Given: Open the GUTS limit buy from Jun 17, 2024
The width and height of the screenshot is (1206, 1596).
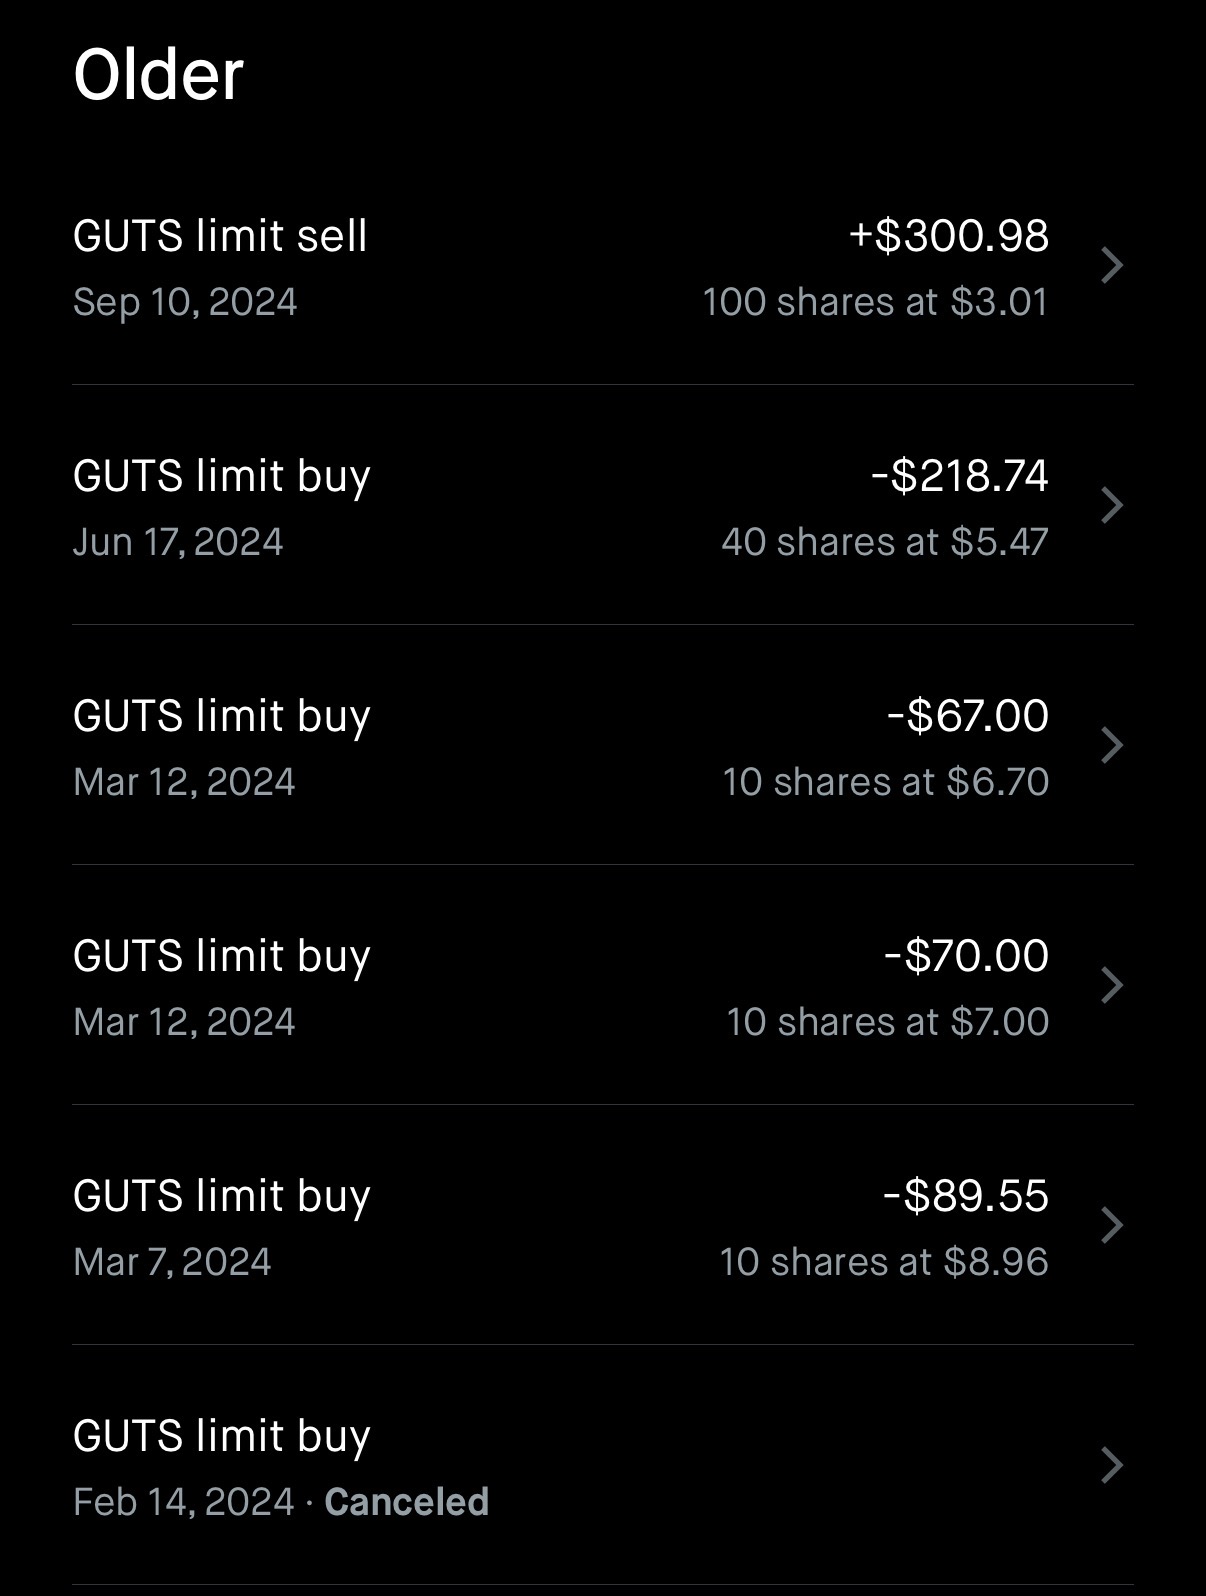Looking at the screenshot, I should (221, 476).
